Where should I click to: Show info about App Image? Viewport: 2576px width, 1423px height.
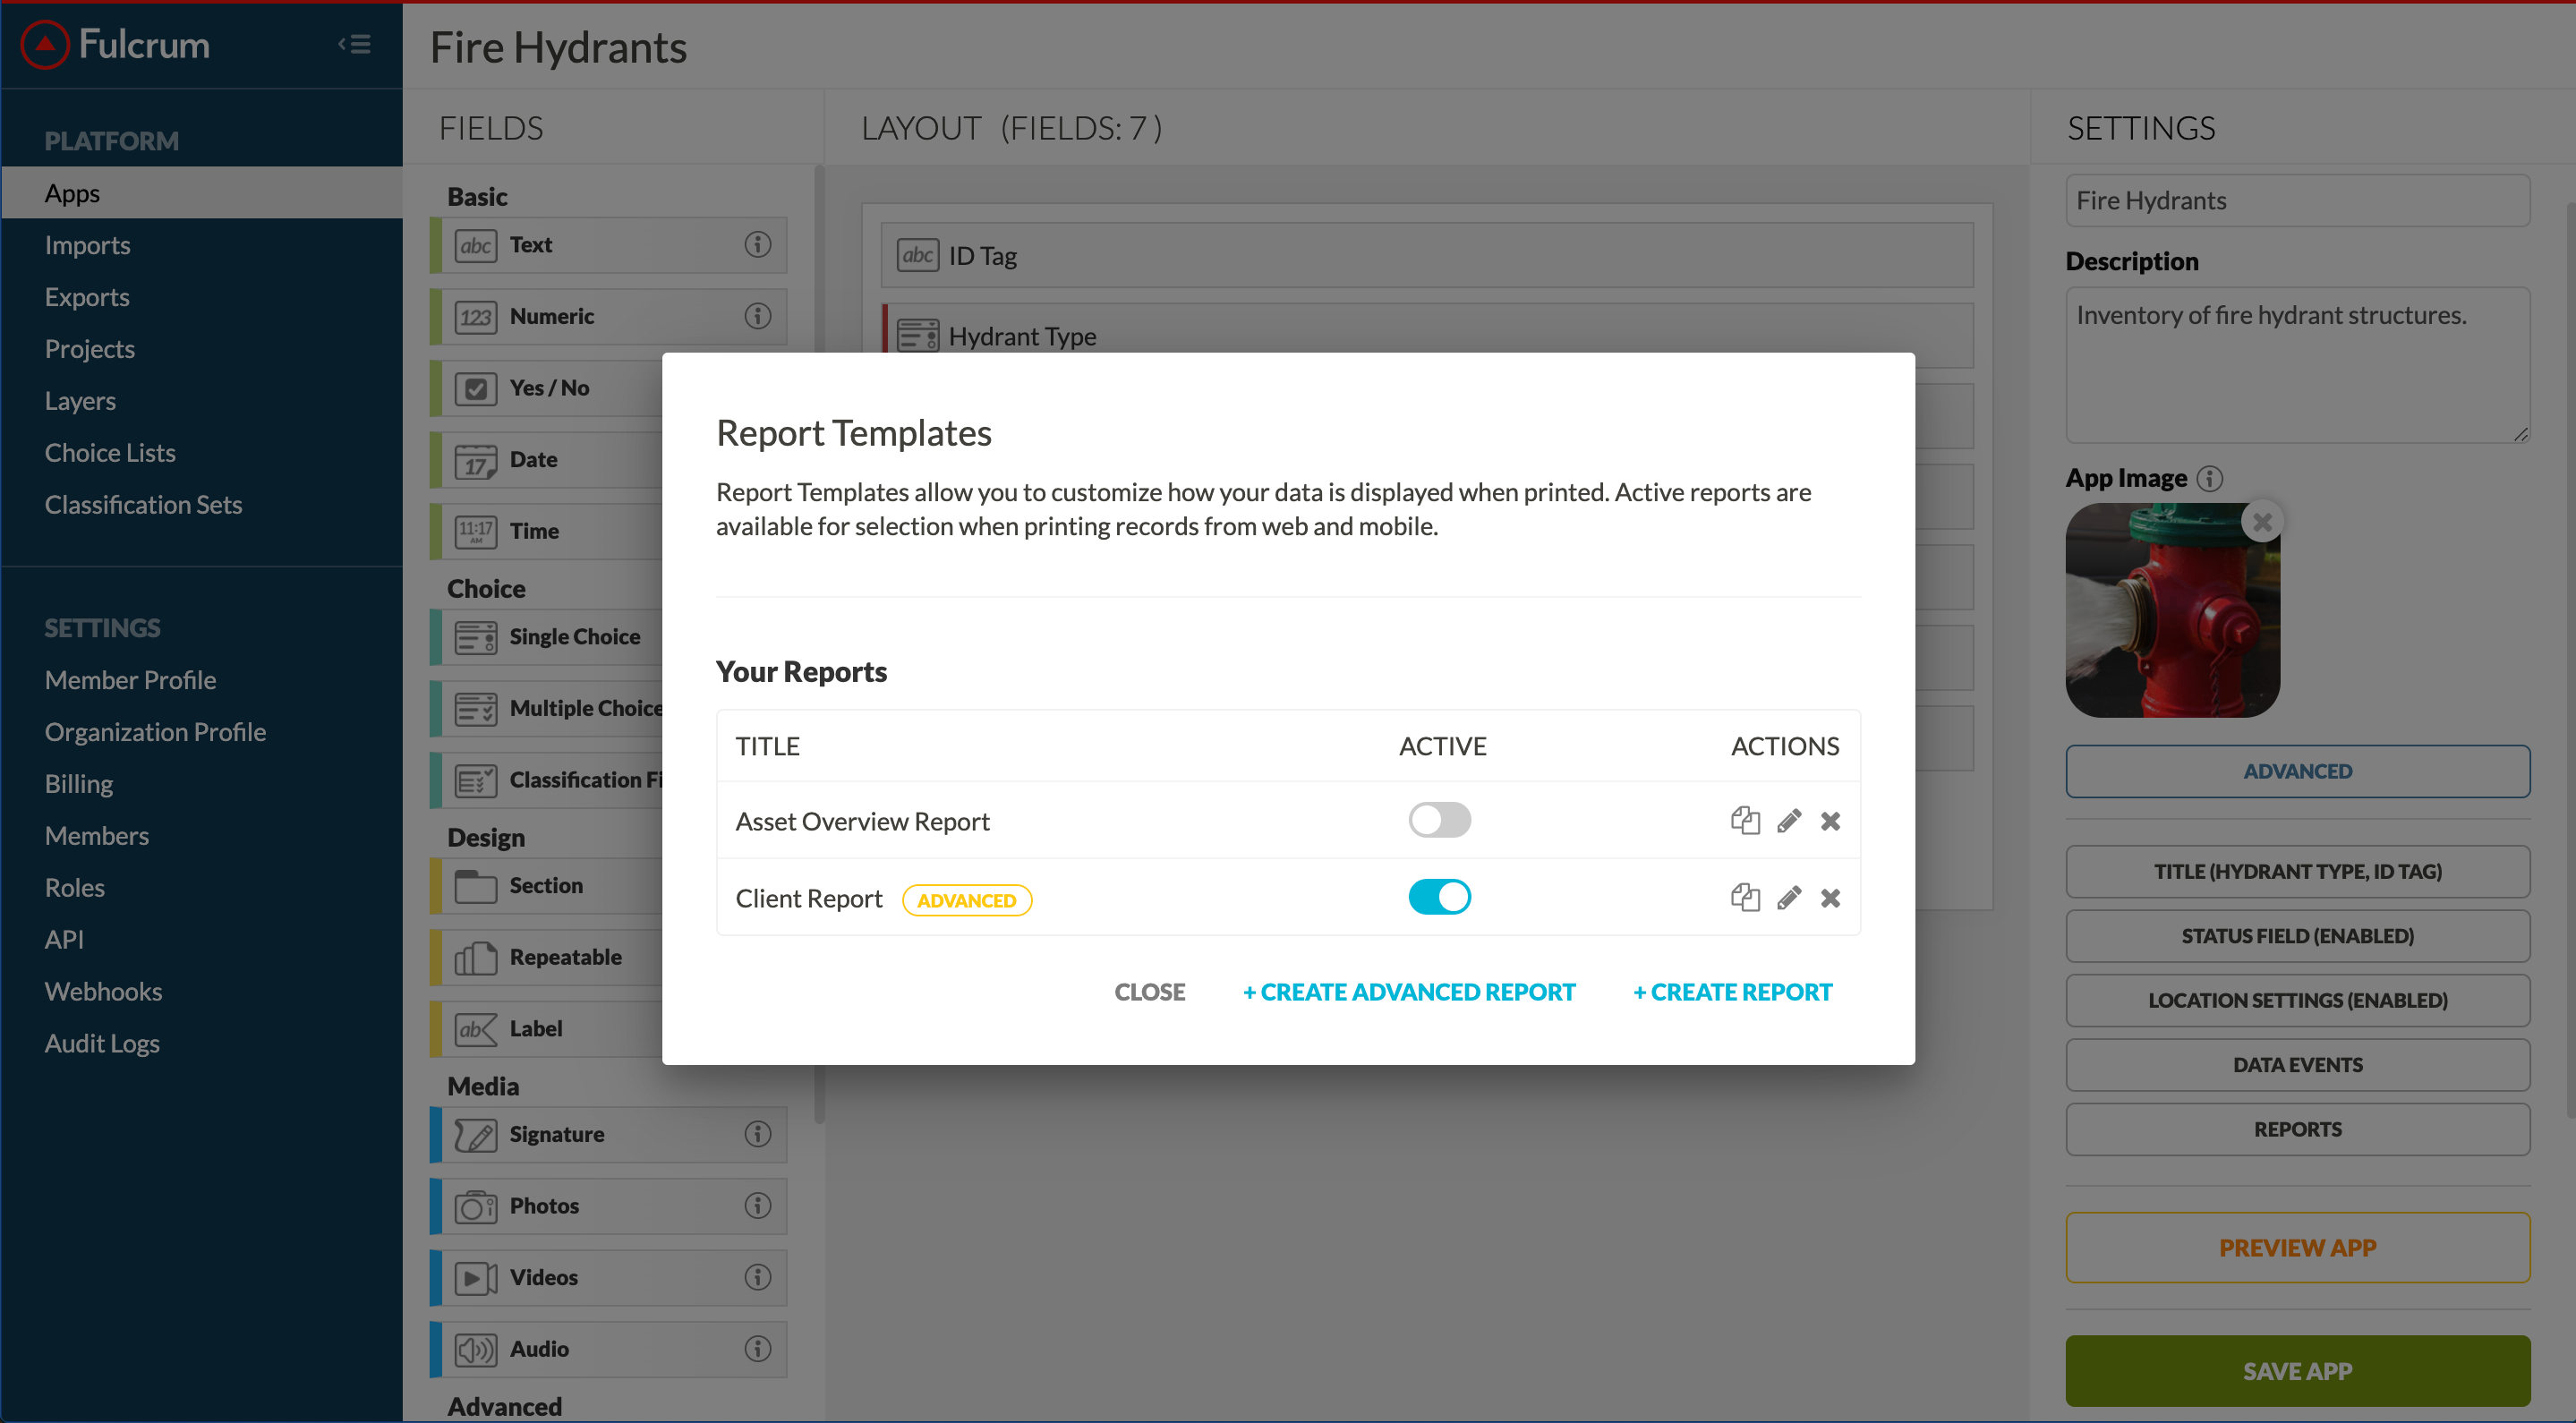[x=2210, y=479]
